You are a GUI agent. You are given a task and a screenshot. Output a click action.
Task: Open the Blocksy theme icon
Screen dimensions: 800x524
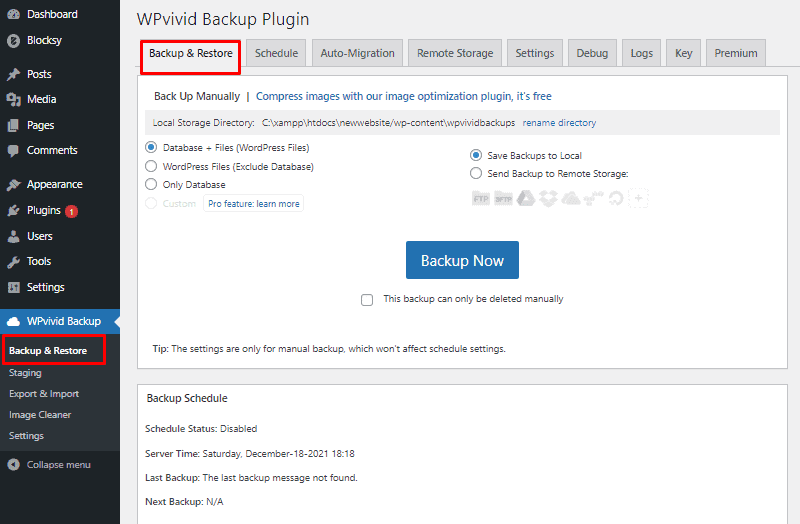14,40
